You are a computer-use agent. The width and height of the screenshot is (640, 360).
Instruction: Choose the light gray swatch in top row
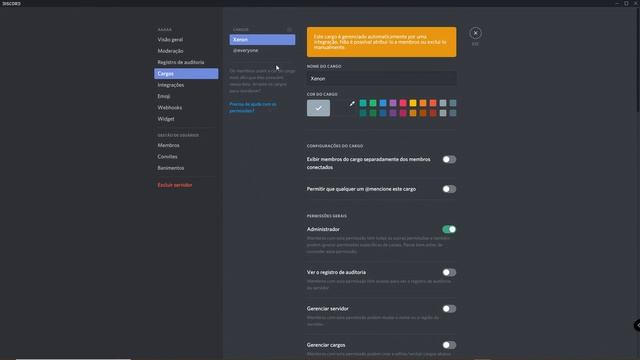coord(443,103)
